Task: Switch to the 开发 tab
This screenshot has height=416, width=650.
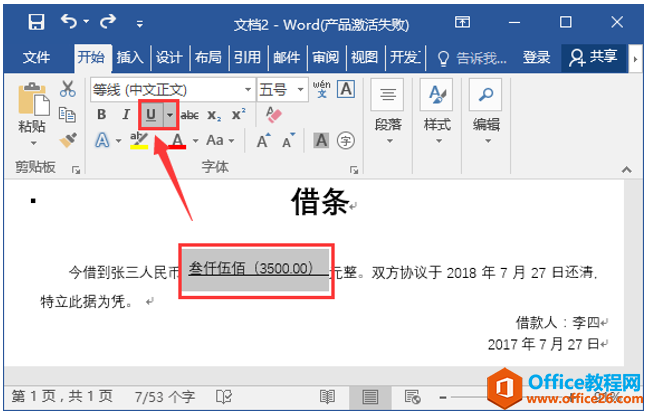Action: pyautogui.click(x=405, y=57)
